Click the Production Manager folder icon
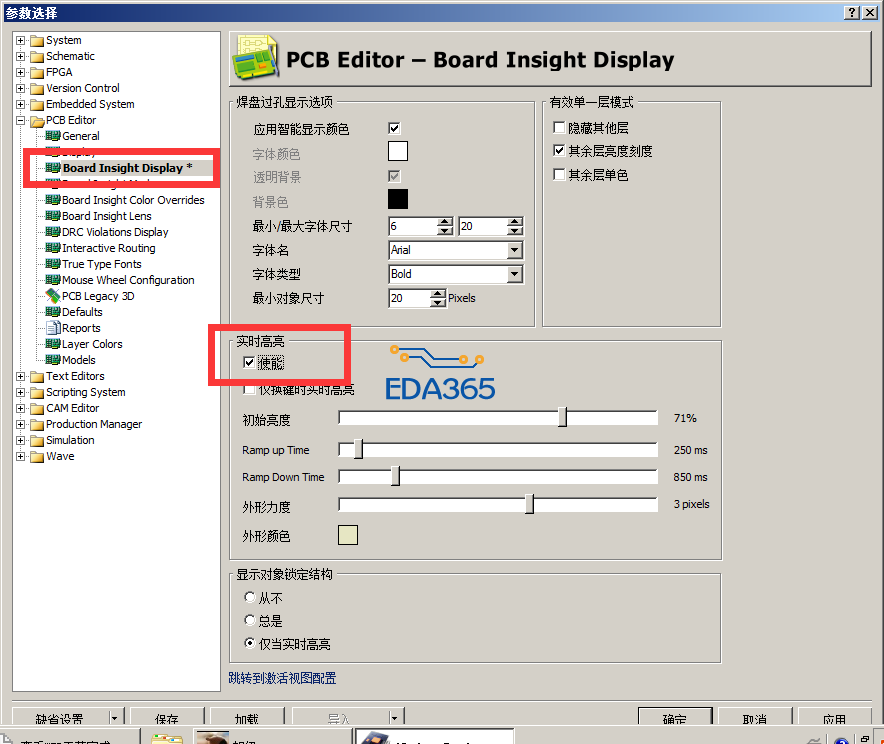Screen dimensions: 884x744 pyautogui.click(x=37, y=424)
